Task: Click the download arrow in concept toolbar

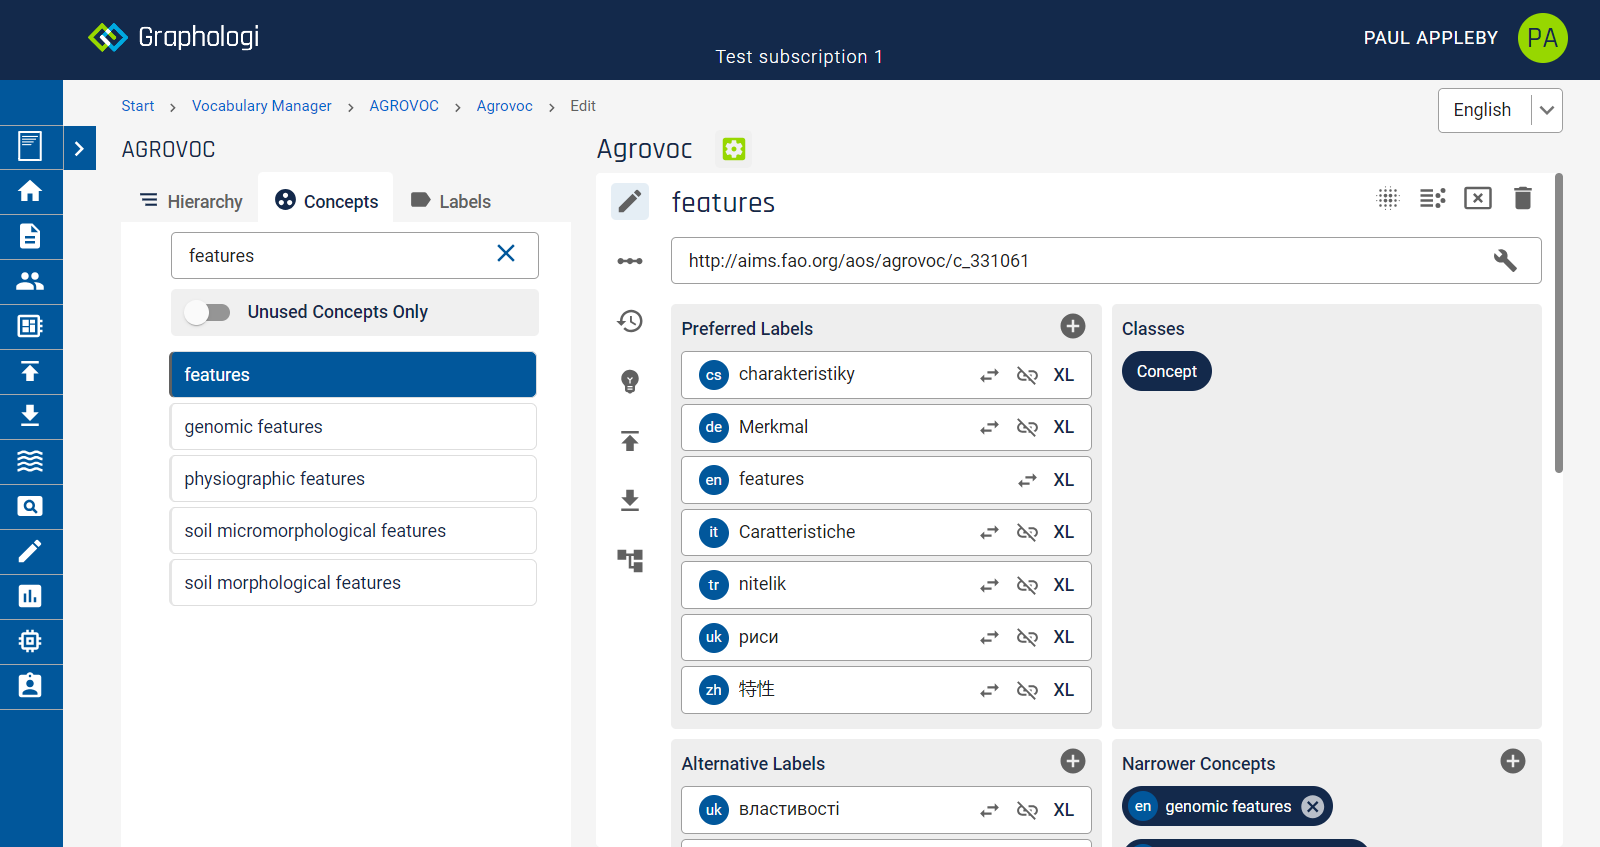Action: click(x=630, y=500)
